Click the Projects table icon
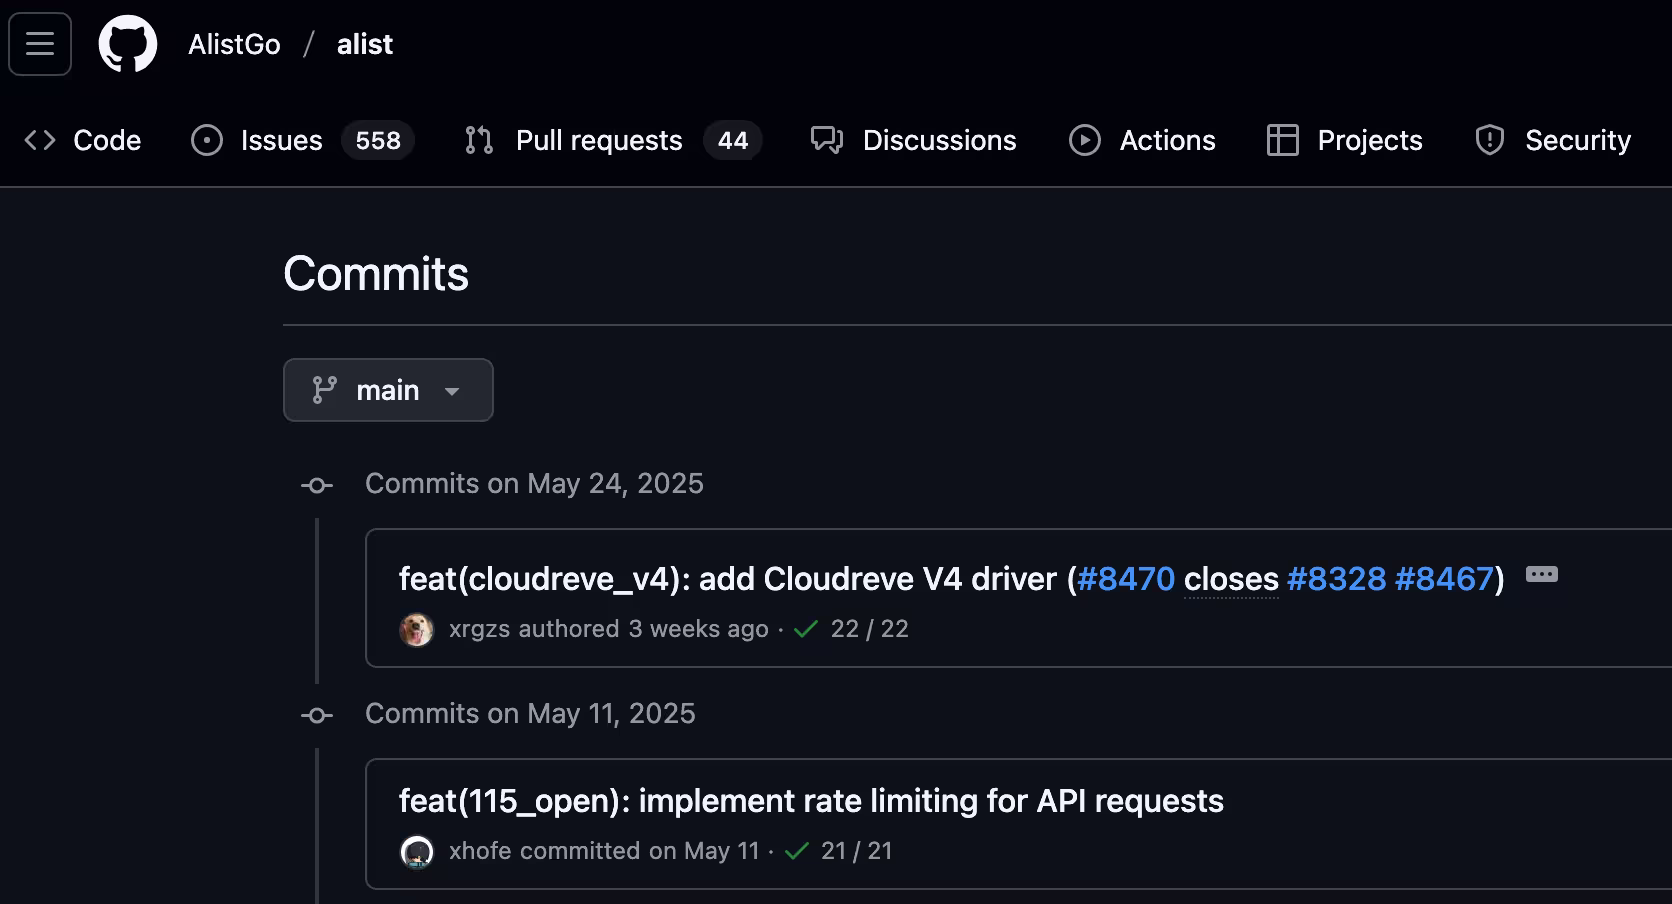This screenshot has height=904, width=1672. point(1283,140)
